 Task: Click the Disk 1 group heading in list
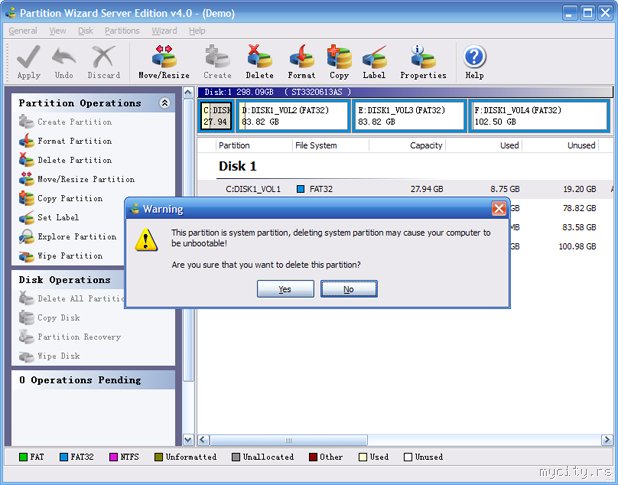tap(238, 166)
